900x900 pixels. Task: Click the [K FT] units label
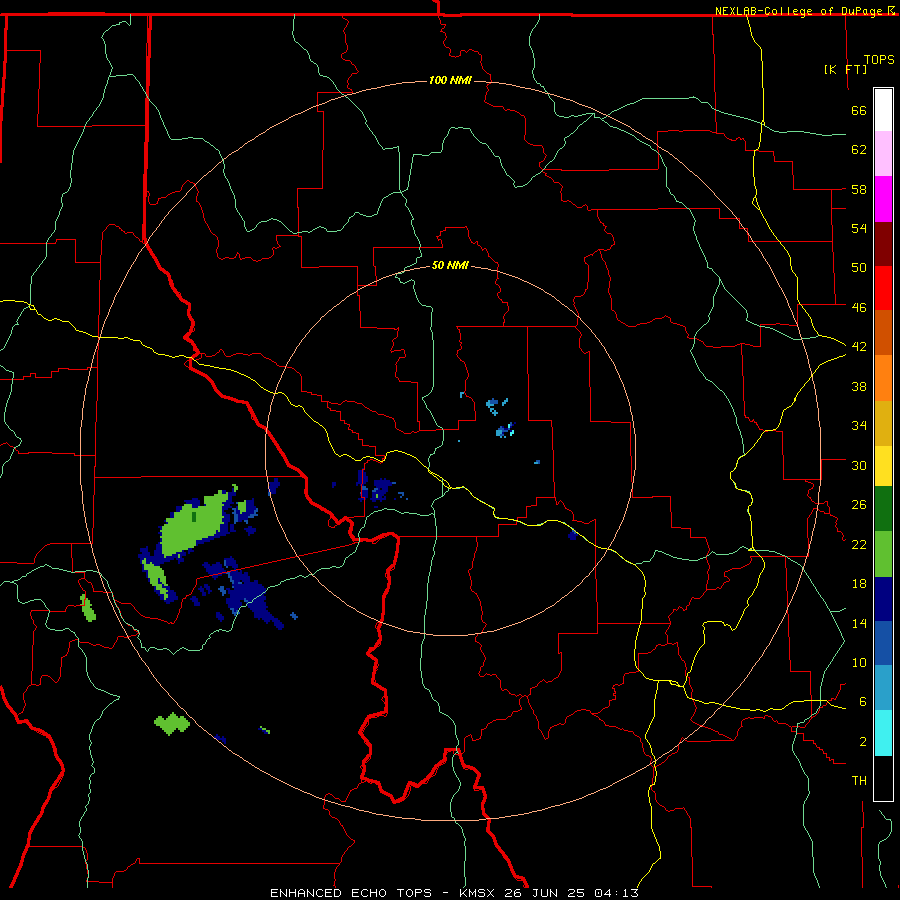click(845, 69)
